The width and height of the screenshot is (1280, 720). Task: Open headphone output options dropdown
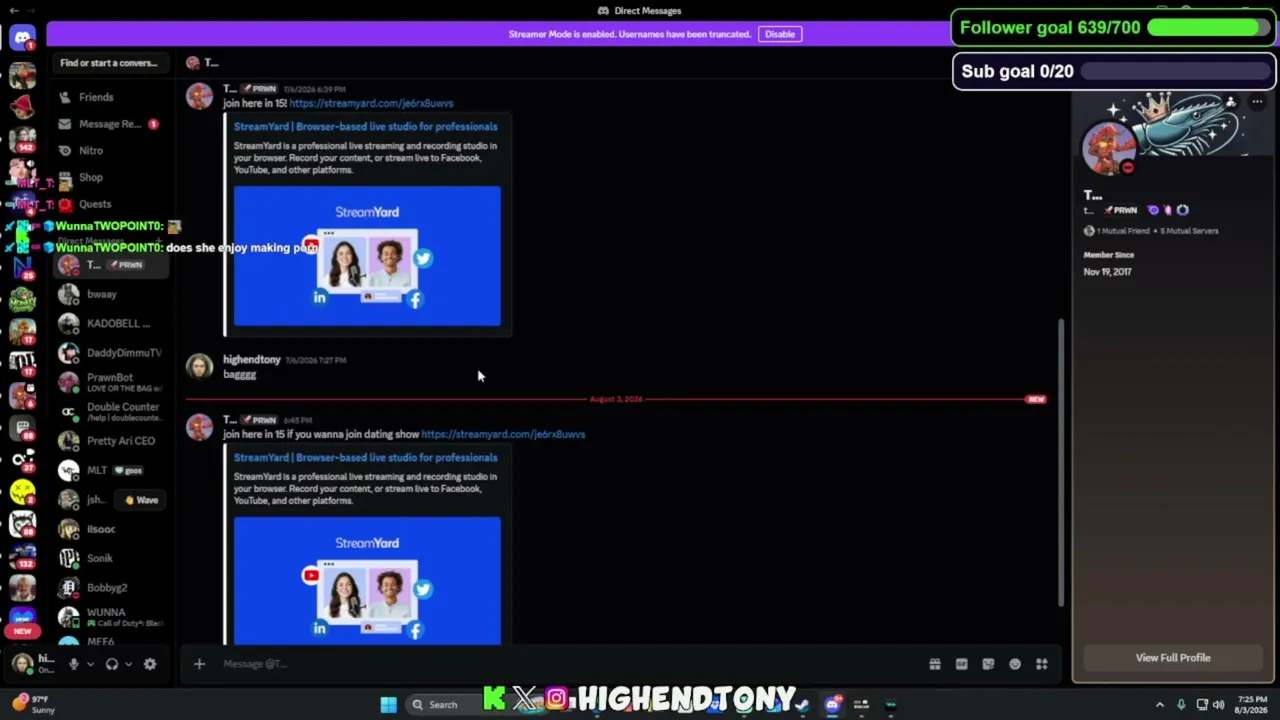(x=128, y=664)
